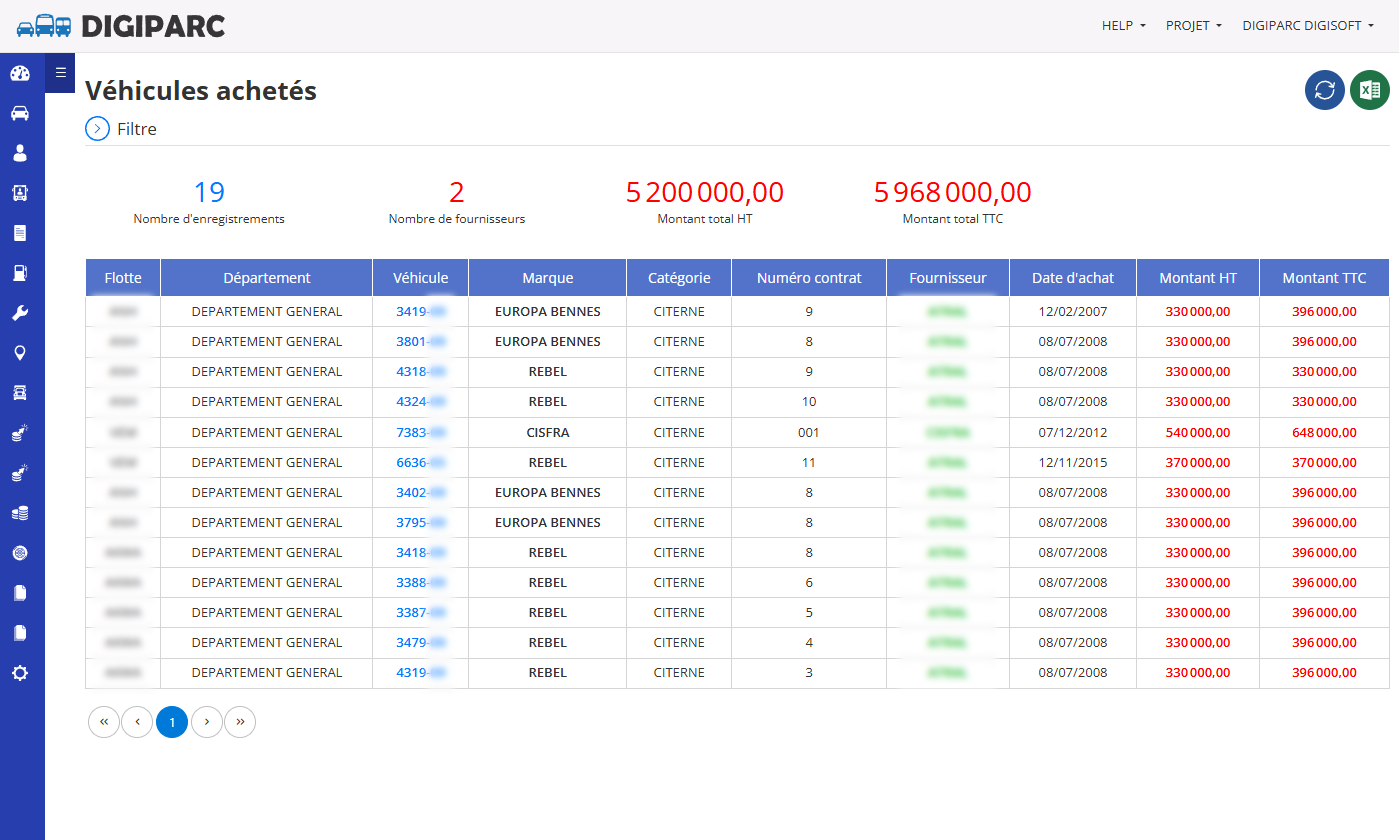Open the settings gear icon in sidebar

click(20, 673)
